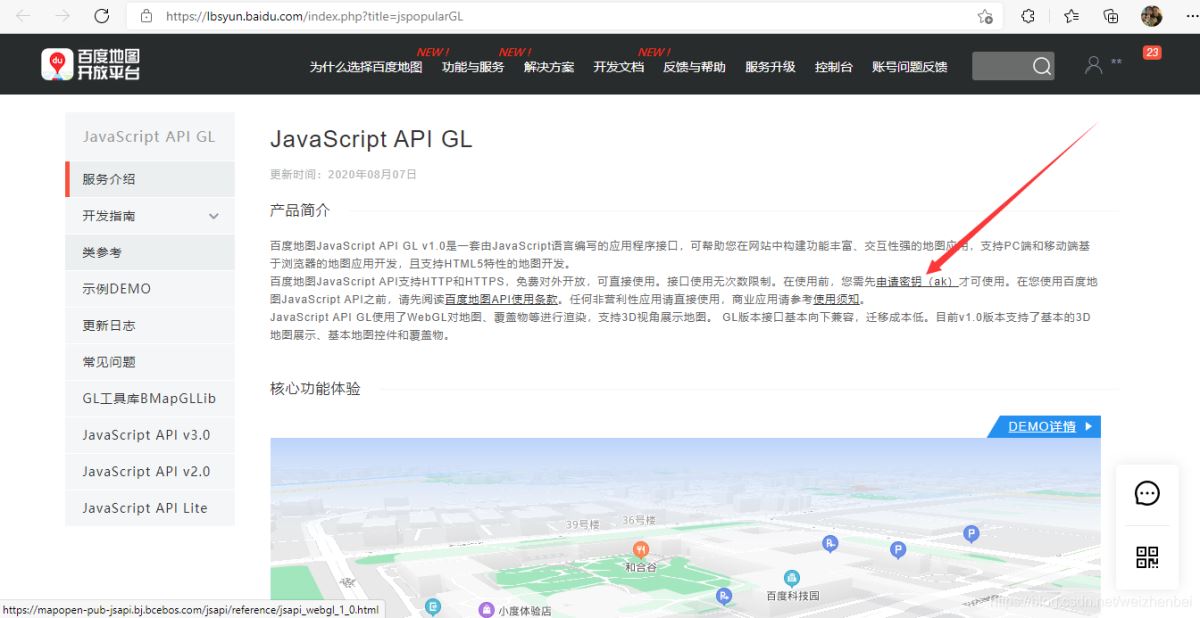Click the search magnifier icon

(x=1042, y=66)
